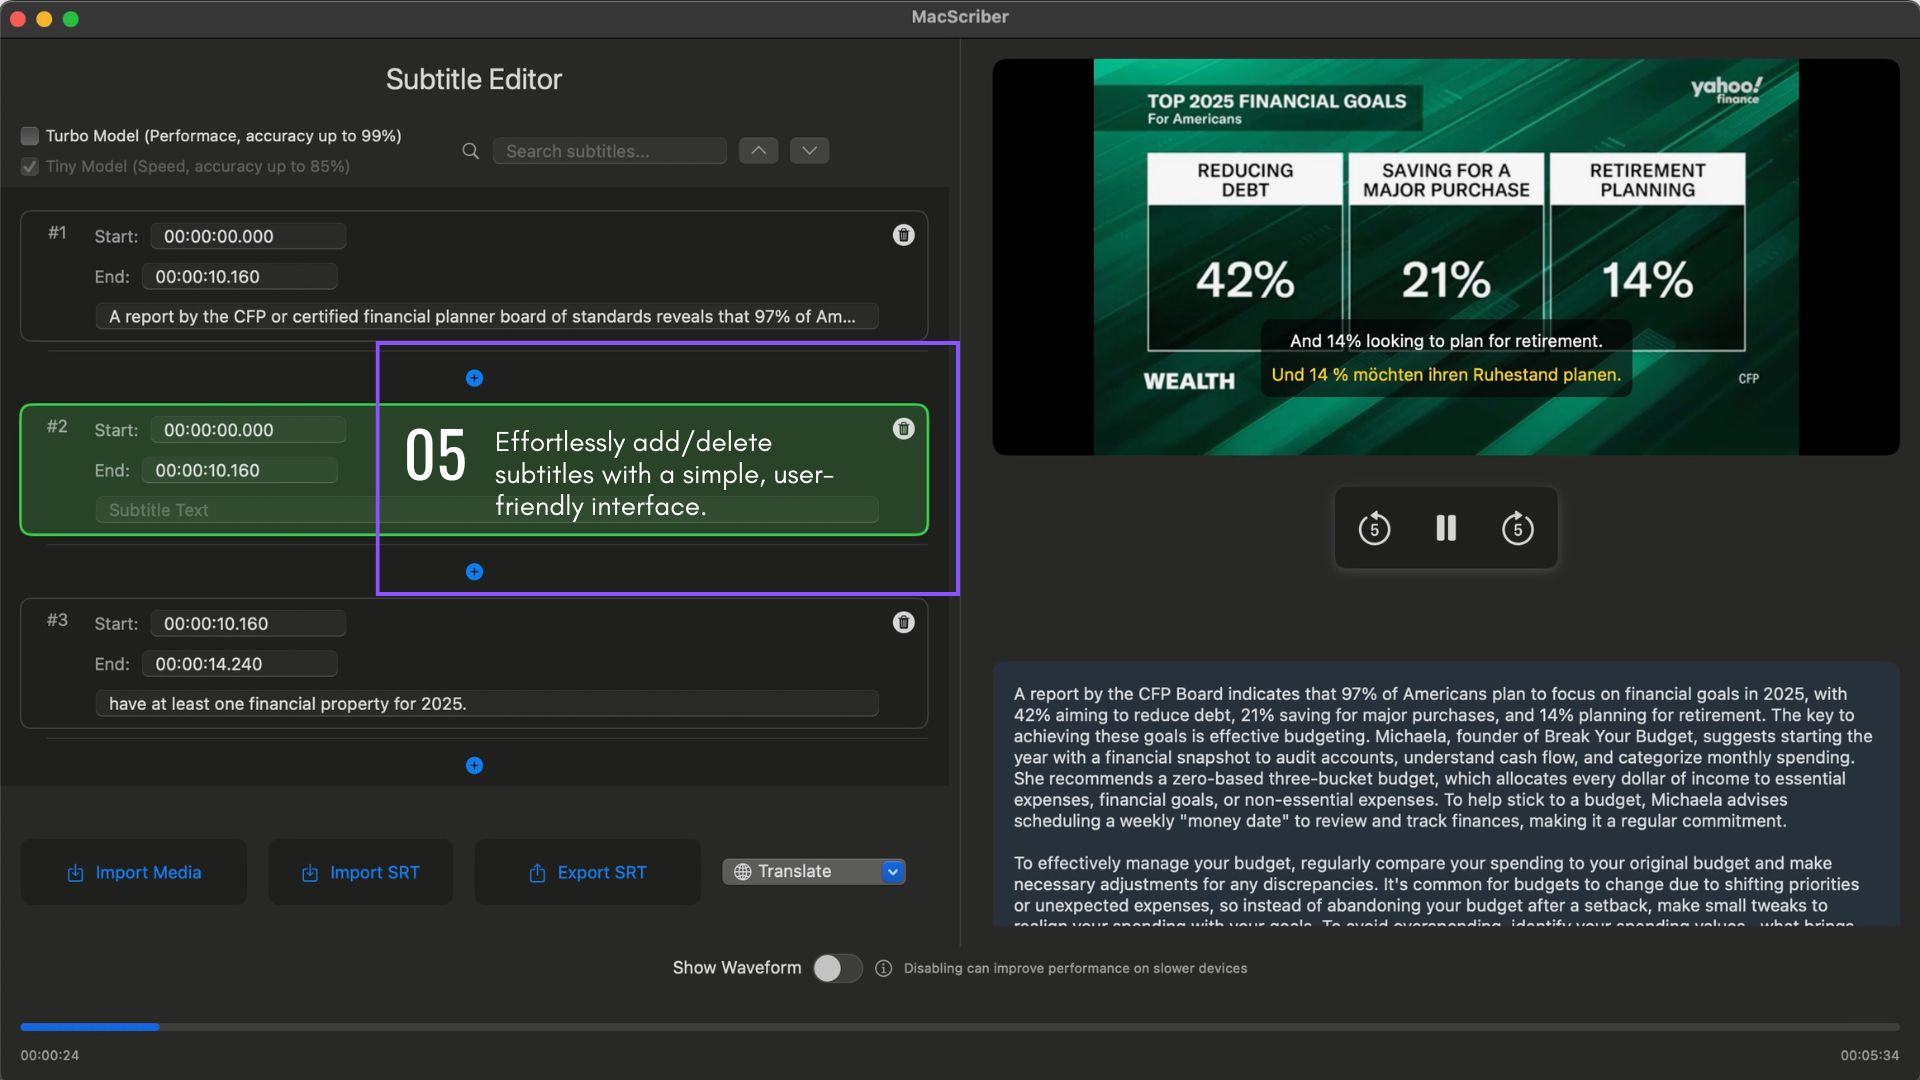
Task: Click the Import SRT button
Action: 360,872
